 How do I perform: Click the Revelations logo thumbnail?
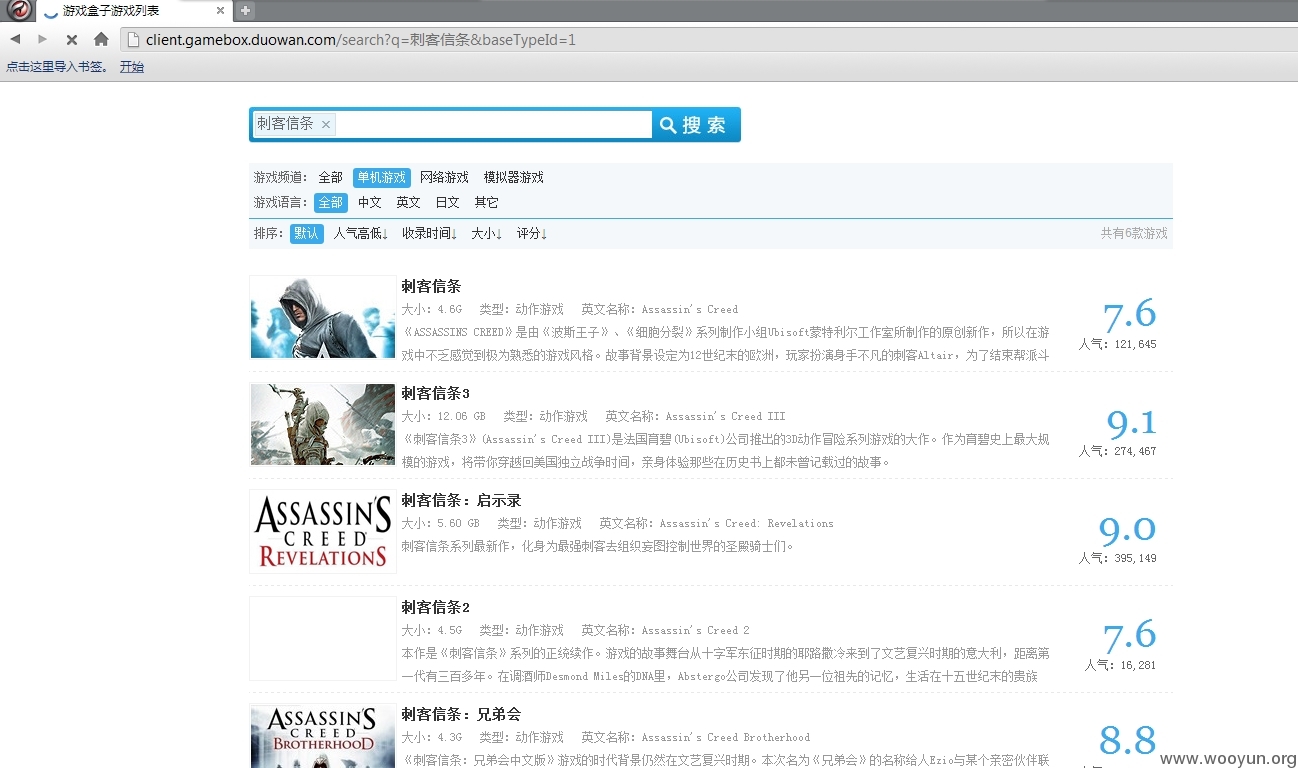tap(322, 531)
